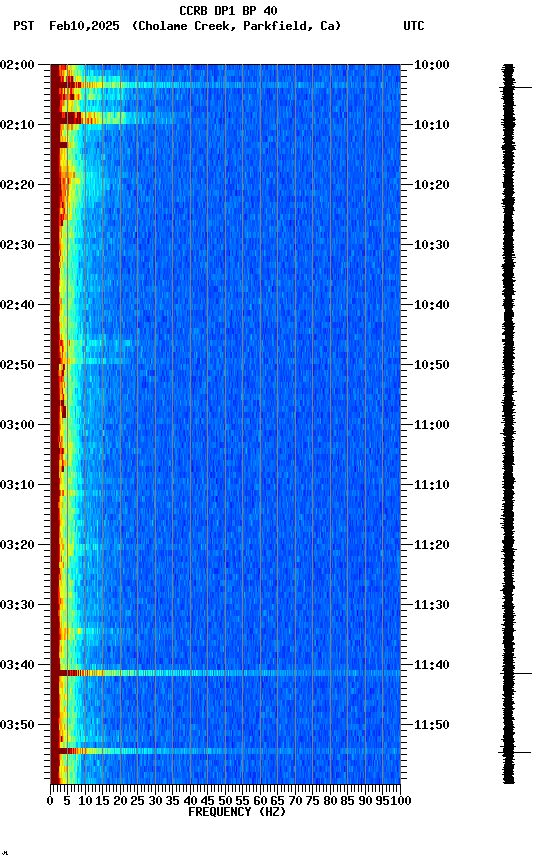Screen dimensions: 552x864
Task: Click the PST time label 02:30
Action: (x=17, y=245)
